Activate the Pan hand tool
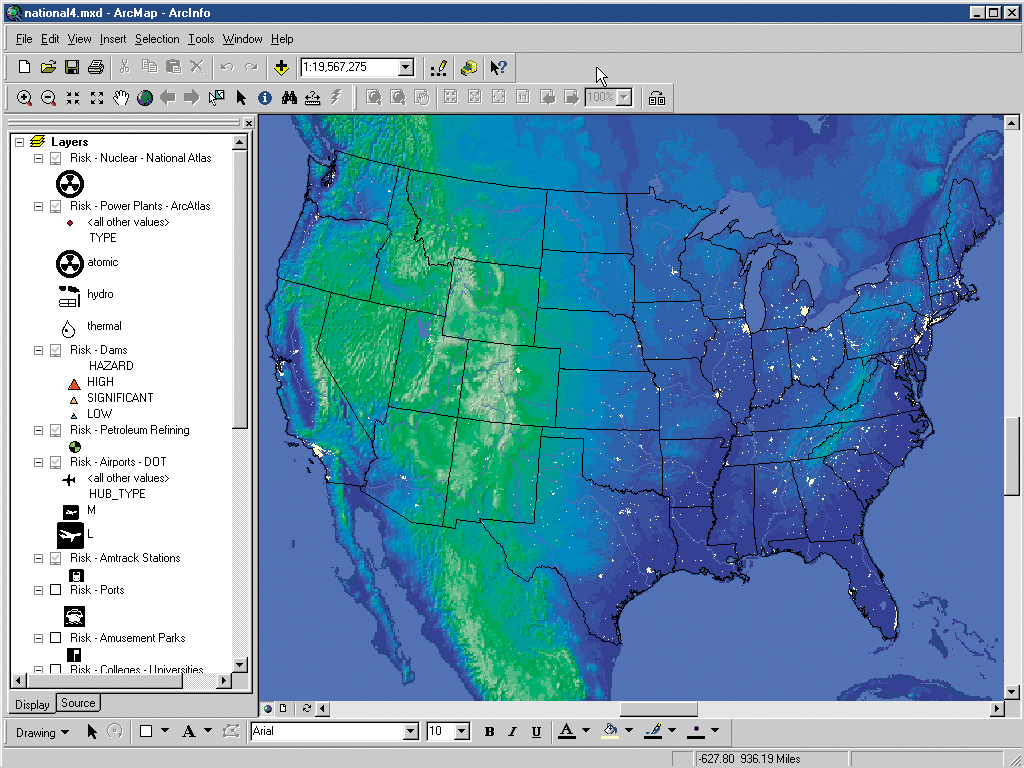 [121, 98]
